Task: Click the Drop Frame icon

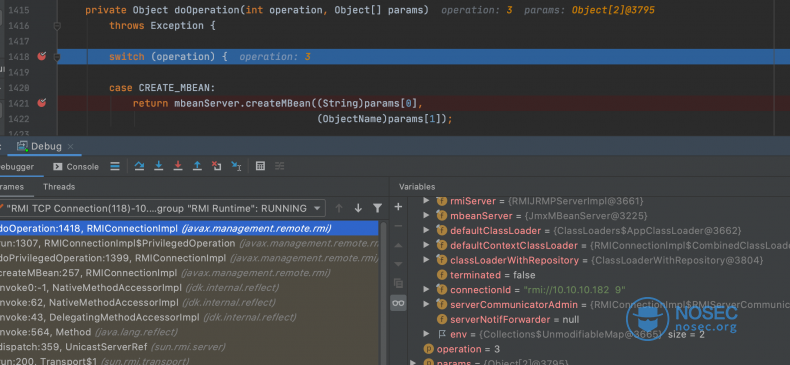Action: [217, 166]
